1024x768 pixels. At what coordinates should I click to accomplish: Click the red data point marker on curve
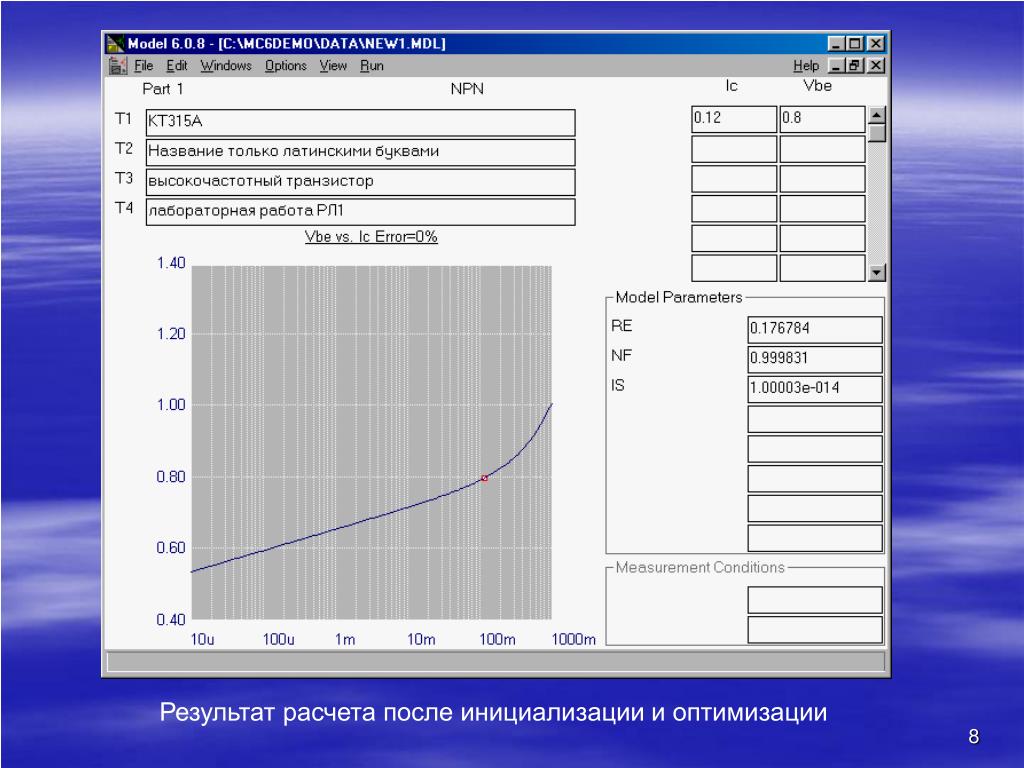(485, 478)
